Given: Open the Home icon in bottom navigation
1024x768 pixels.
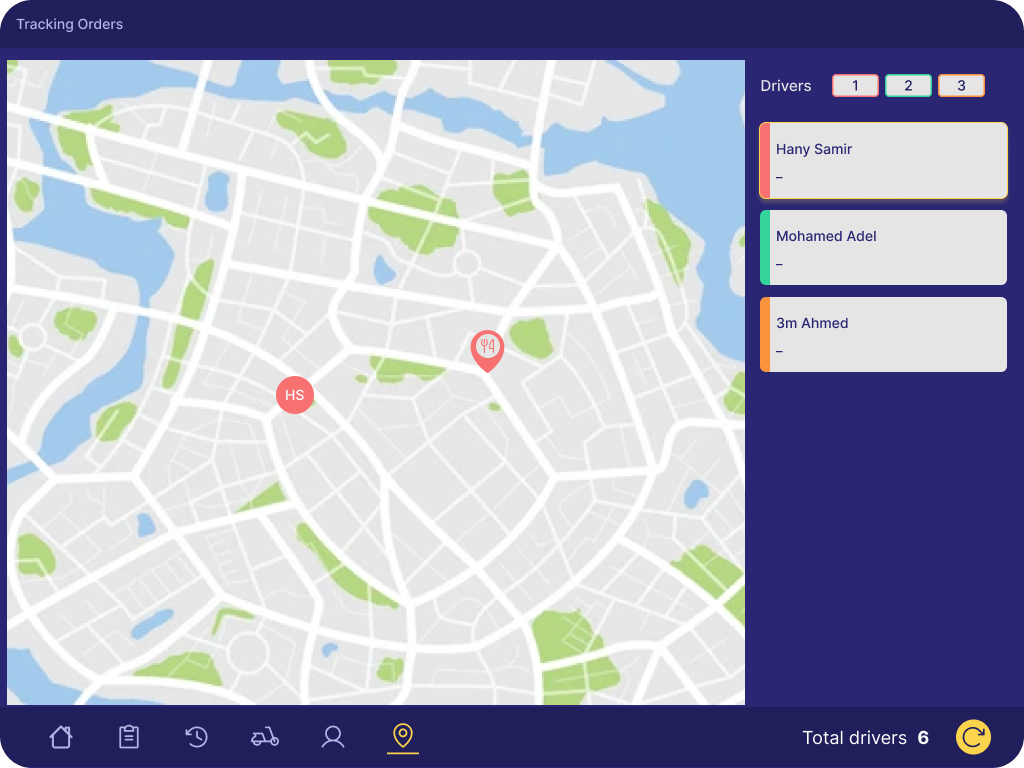Looking at the screenshot, I should (61, 737).
